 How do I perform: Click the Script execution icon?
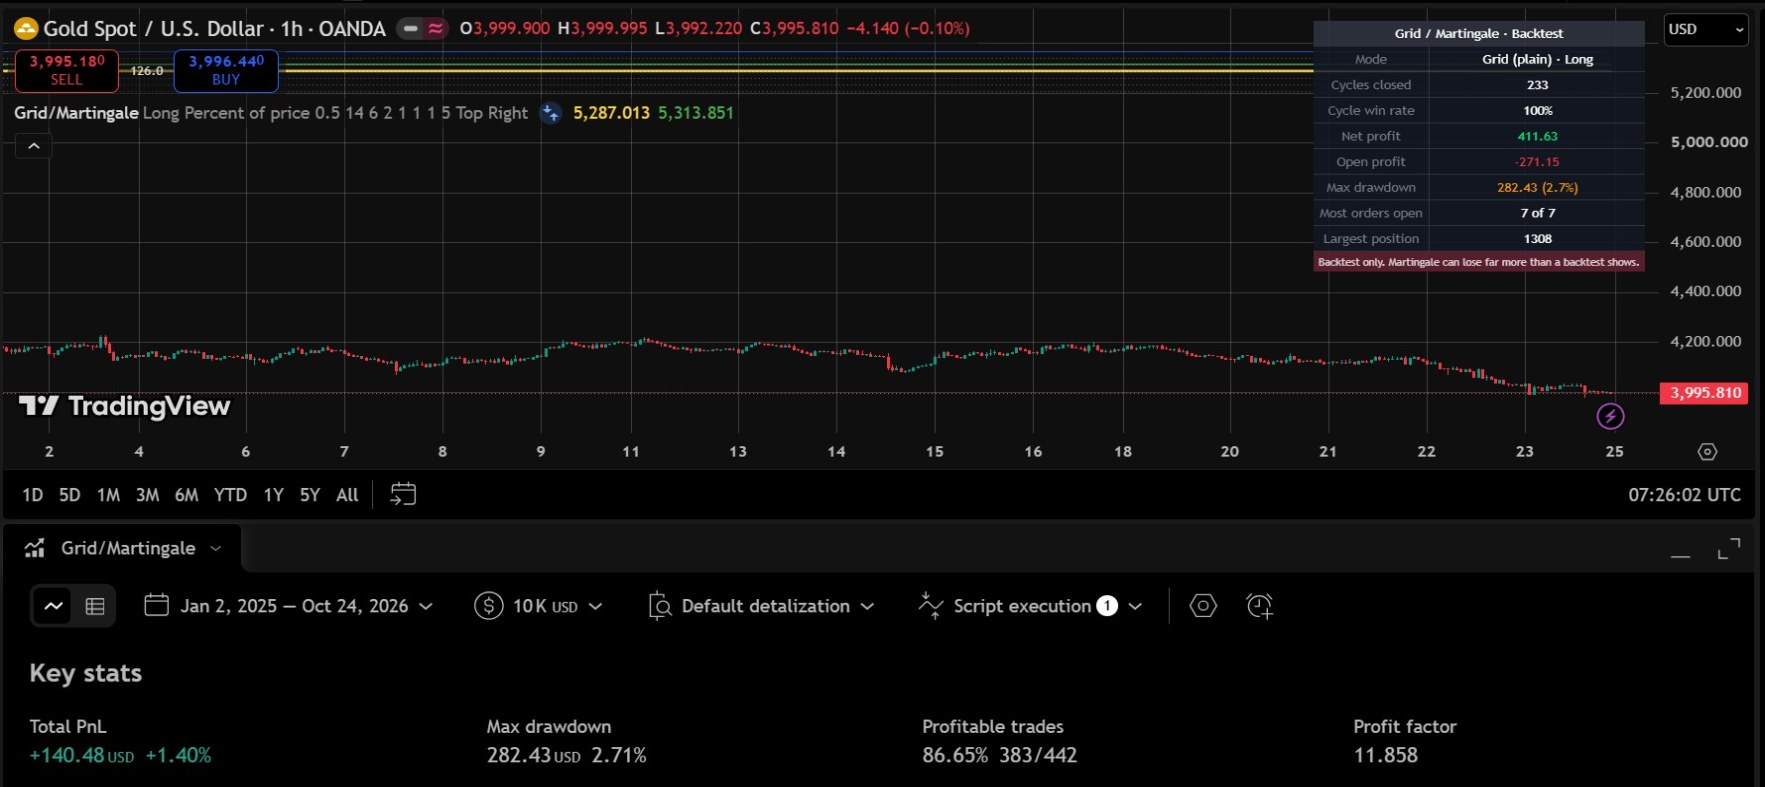coord(931,605)
